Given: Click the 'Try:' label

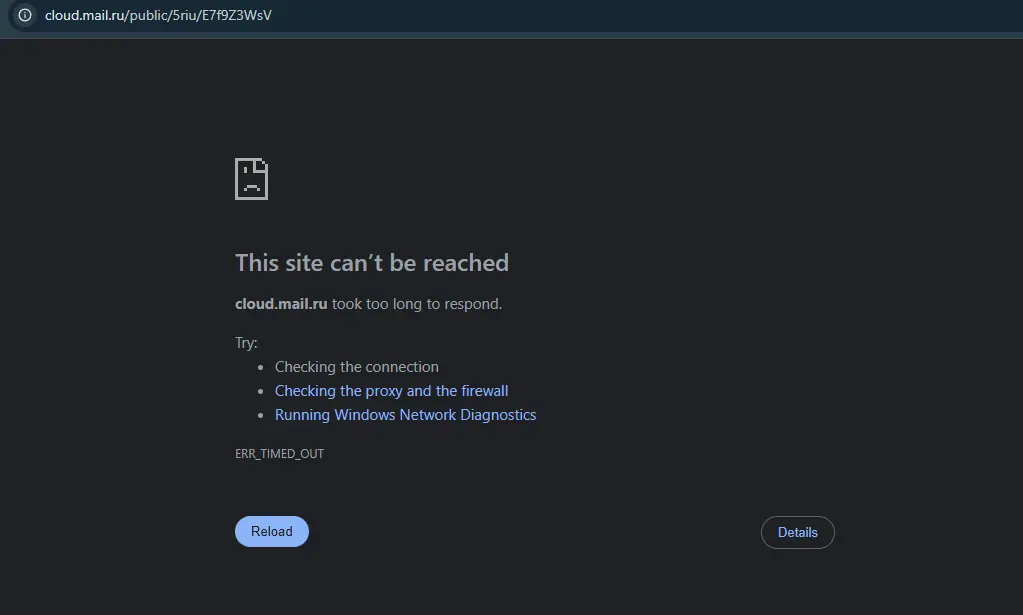Looking at the screenshot, I should (x=246, y=343).
